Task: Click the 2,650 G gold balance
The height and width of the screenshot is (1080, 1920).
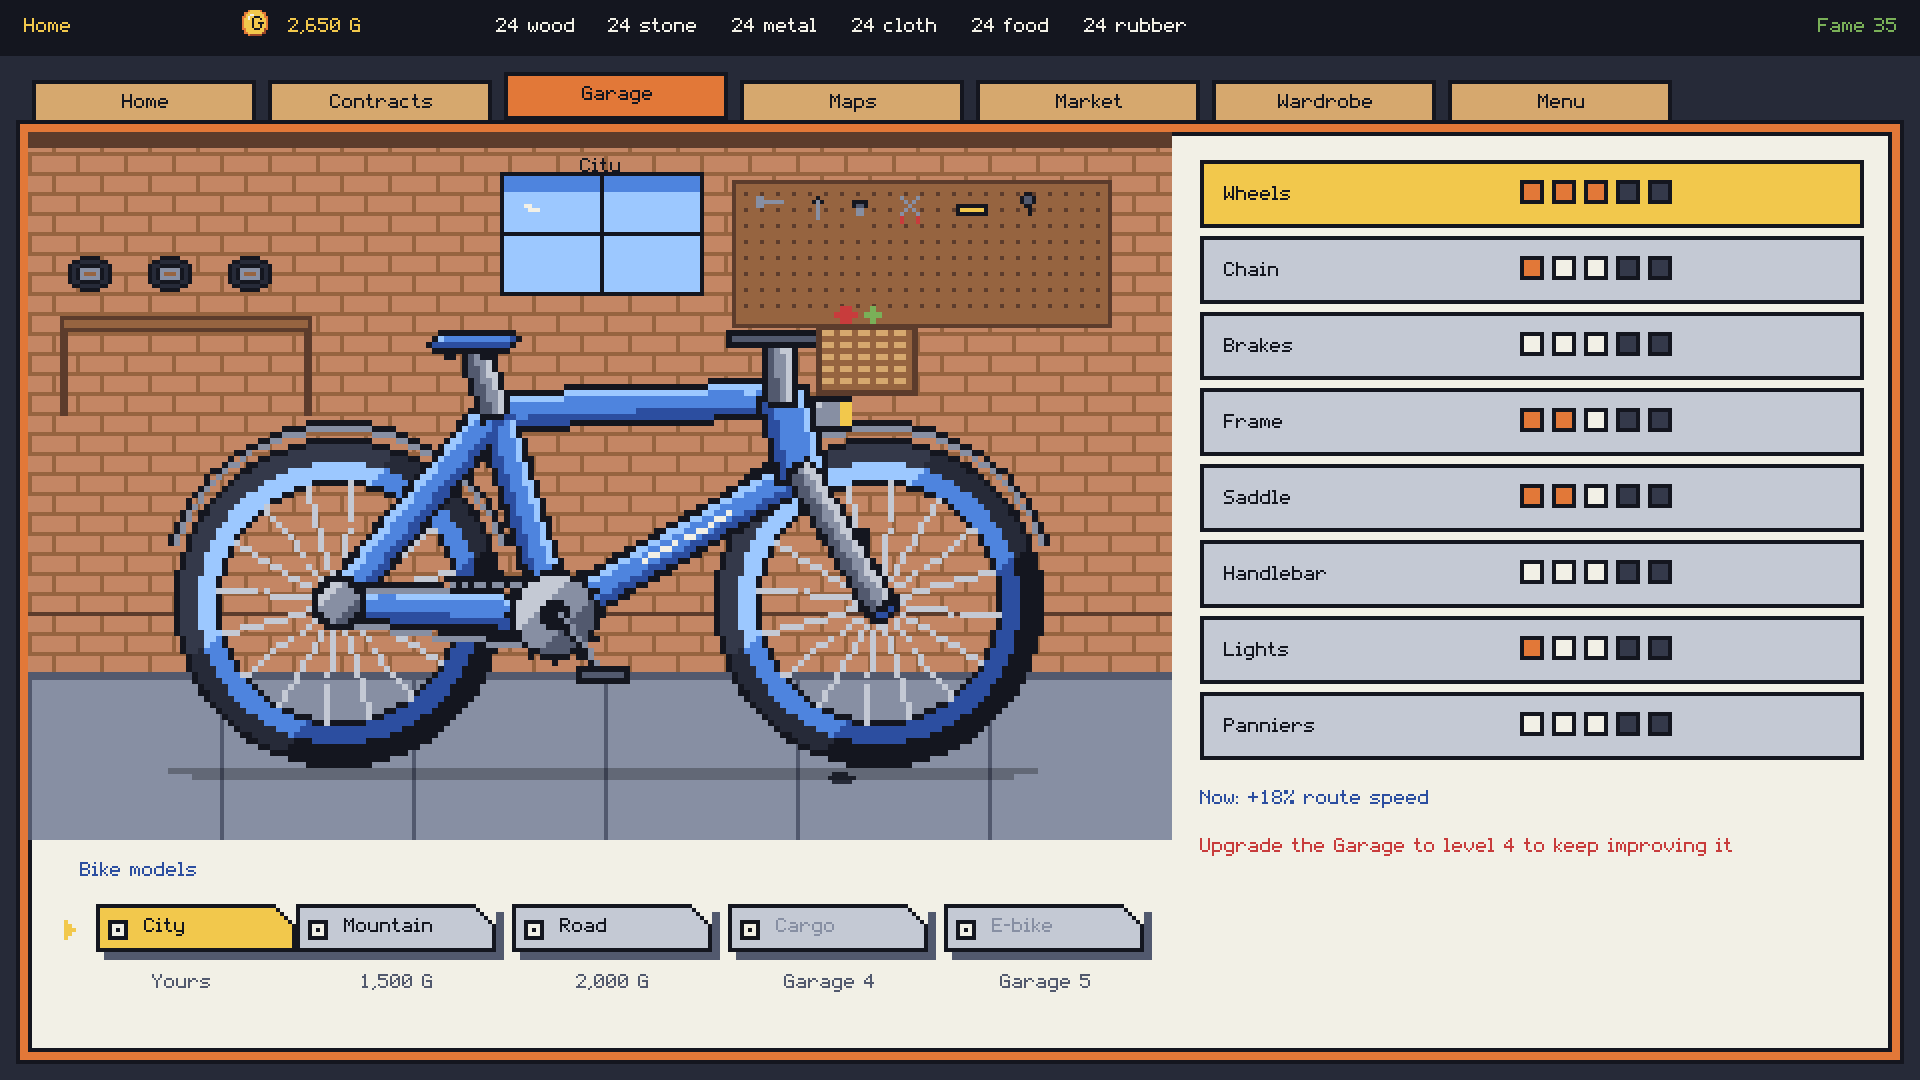Action: coord(323,25)
